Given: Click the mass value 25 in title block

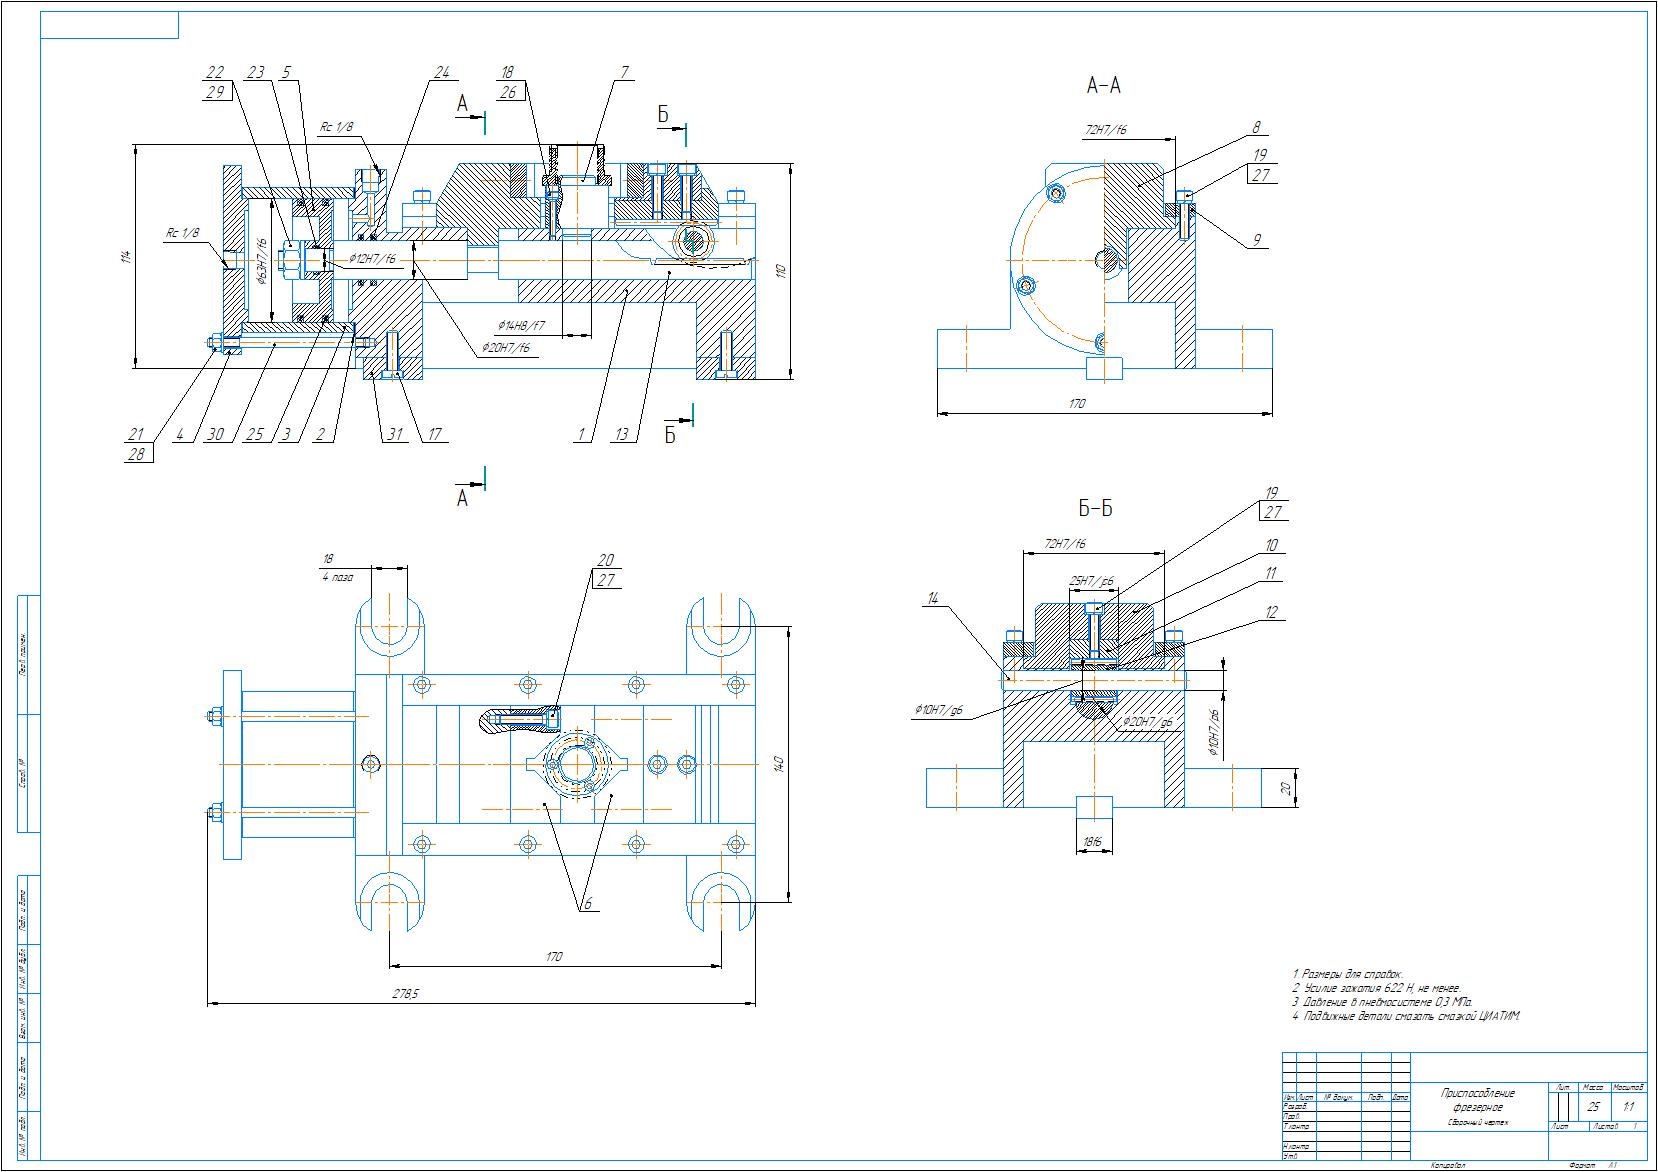Looking at the screenshot, I should 1593,1107.
